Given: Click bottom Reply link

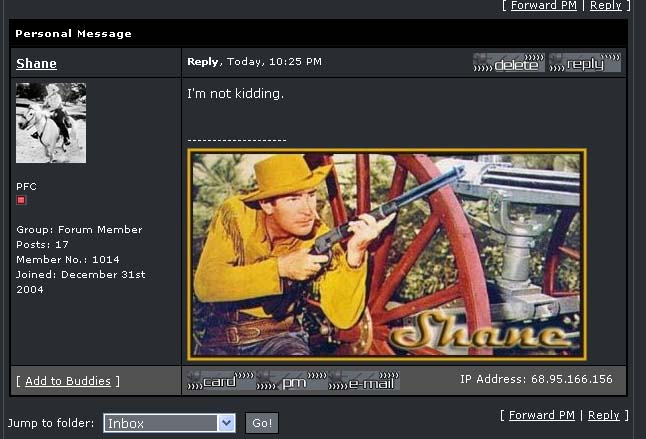Looking at the screenshot, I should coord(604,415).
